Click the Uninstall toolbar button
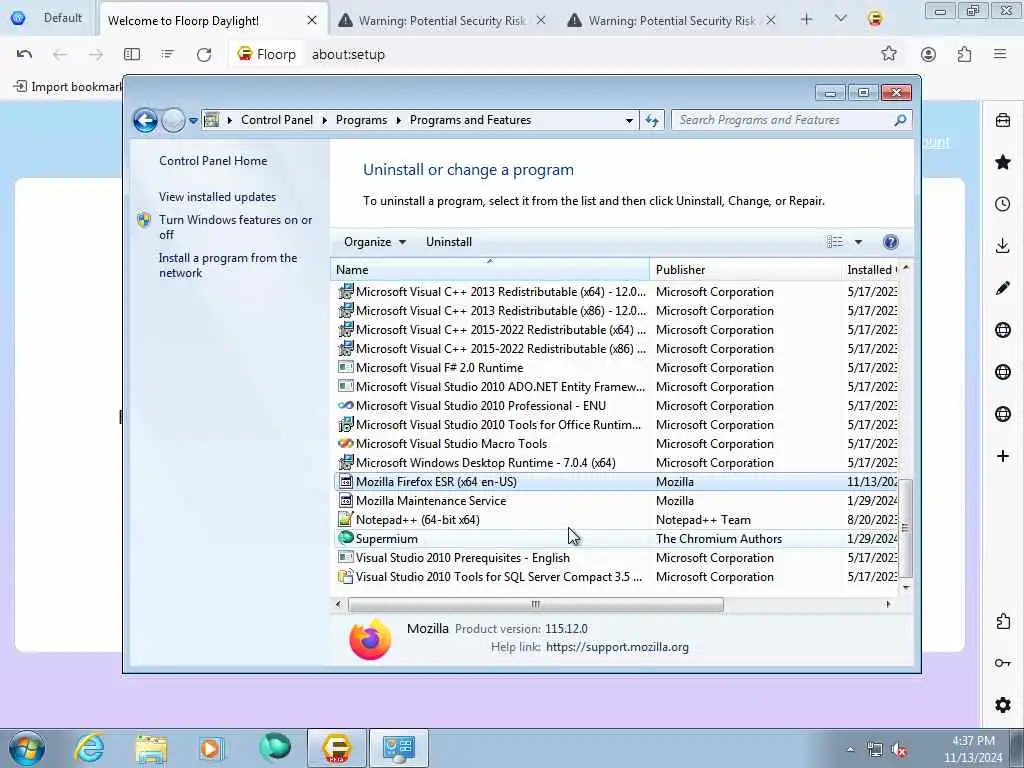This screenshot has width=1024, height=768. click(449, 242)
